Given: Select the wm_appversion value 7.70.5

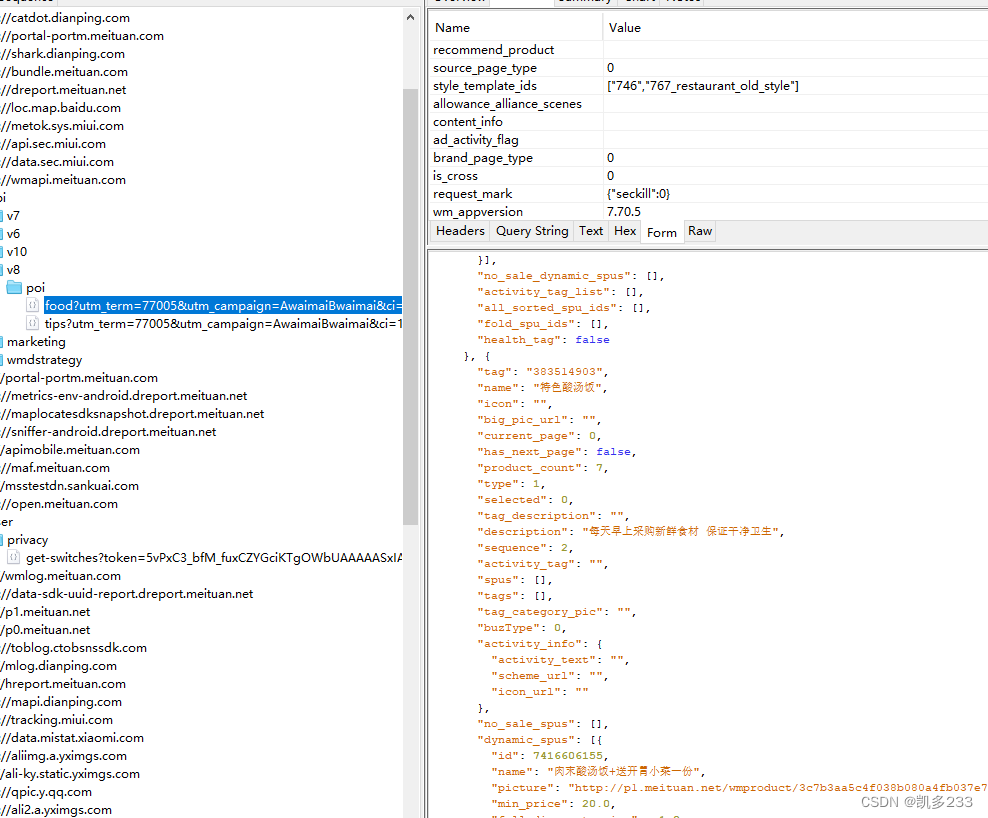Looking at the screenshot, I should coord(624,212).
